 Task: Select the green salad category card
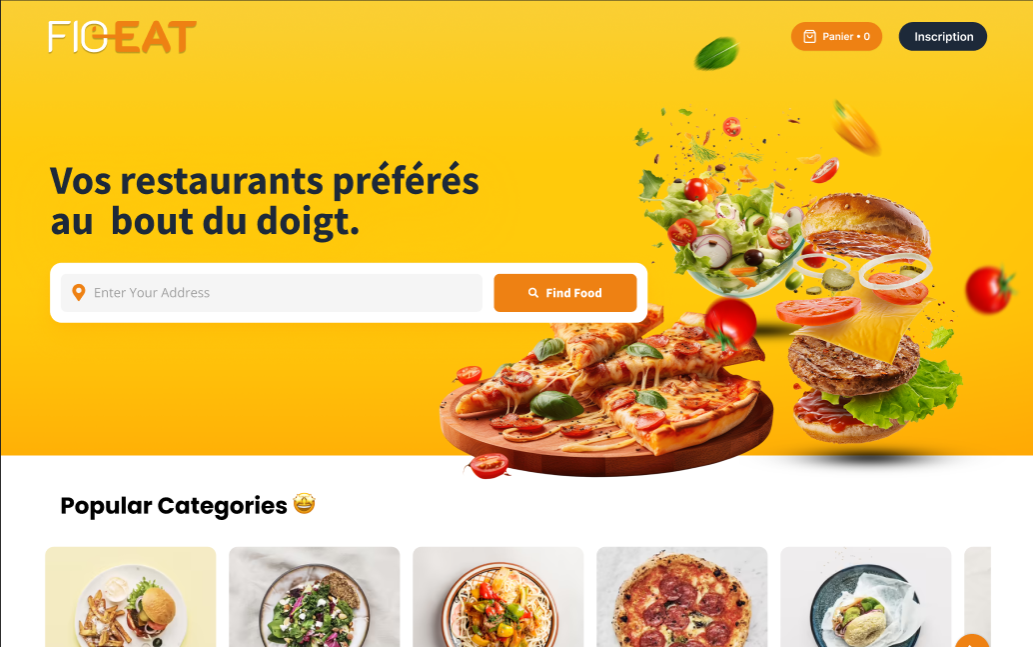(x=314, y=597)
